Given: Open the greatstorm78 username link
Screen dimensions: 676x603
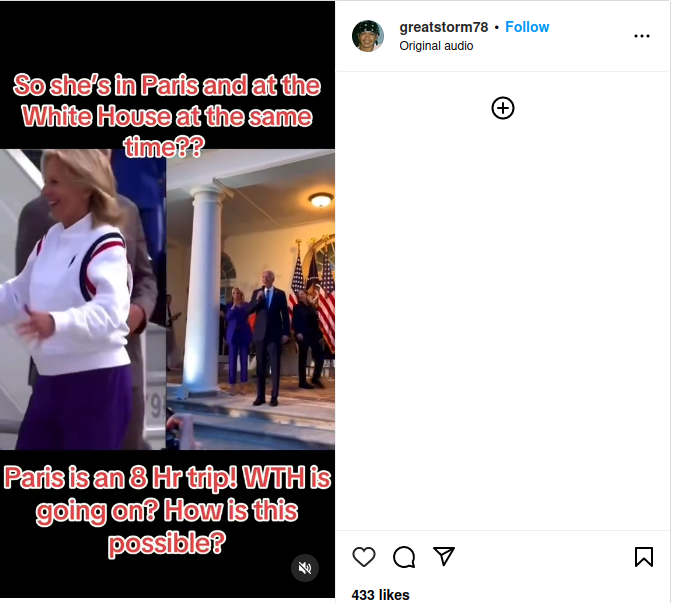Looking at the screenshot, I should tap(444, 27).
